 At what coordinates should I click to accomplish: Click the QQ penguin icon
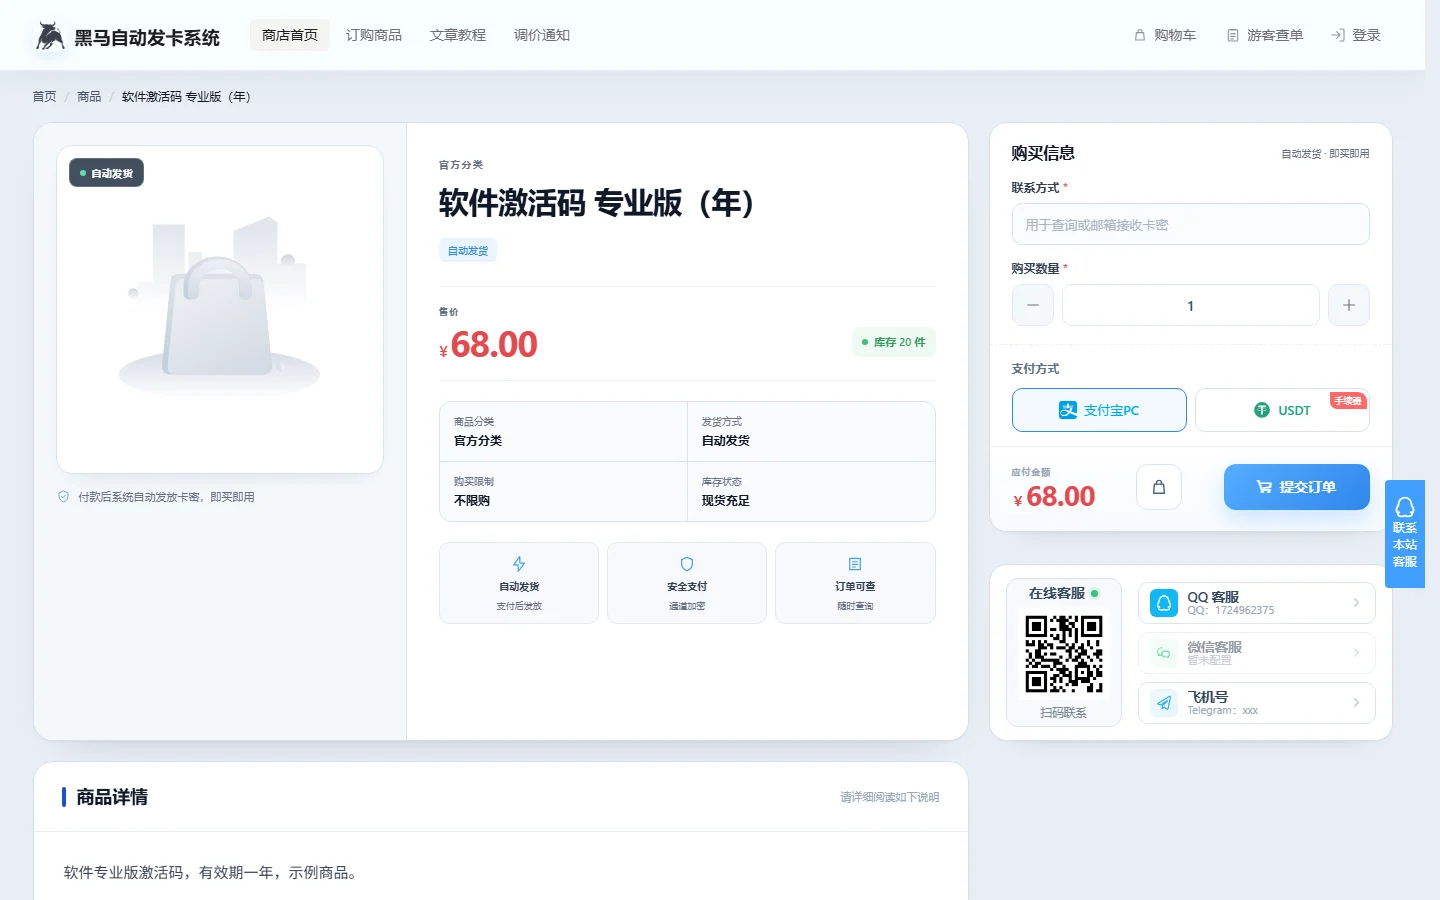coord(1164,603)
